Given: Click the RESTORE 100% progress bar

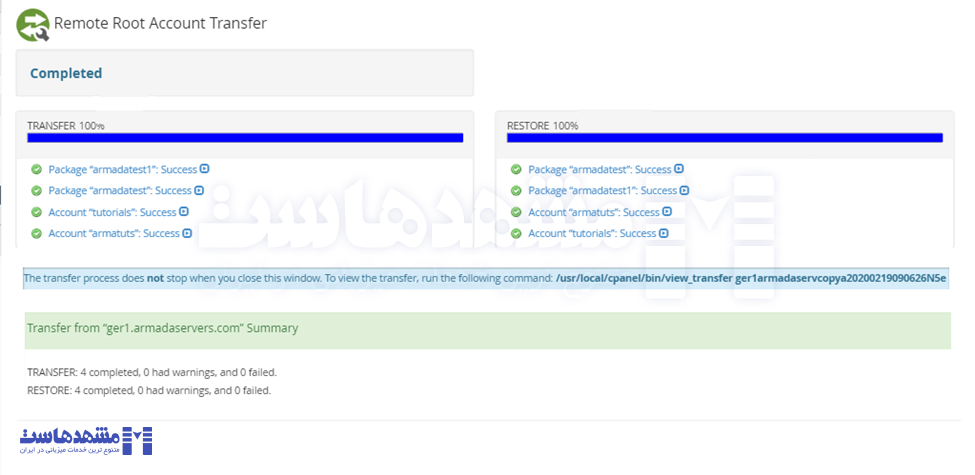Looking at the screenshot, I should (725, 138).
